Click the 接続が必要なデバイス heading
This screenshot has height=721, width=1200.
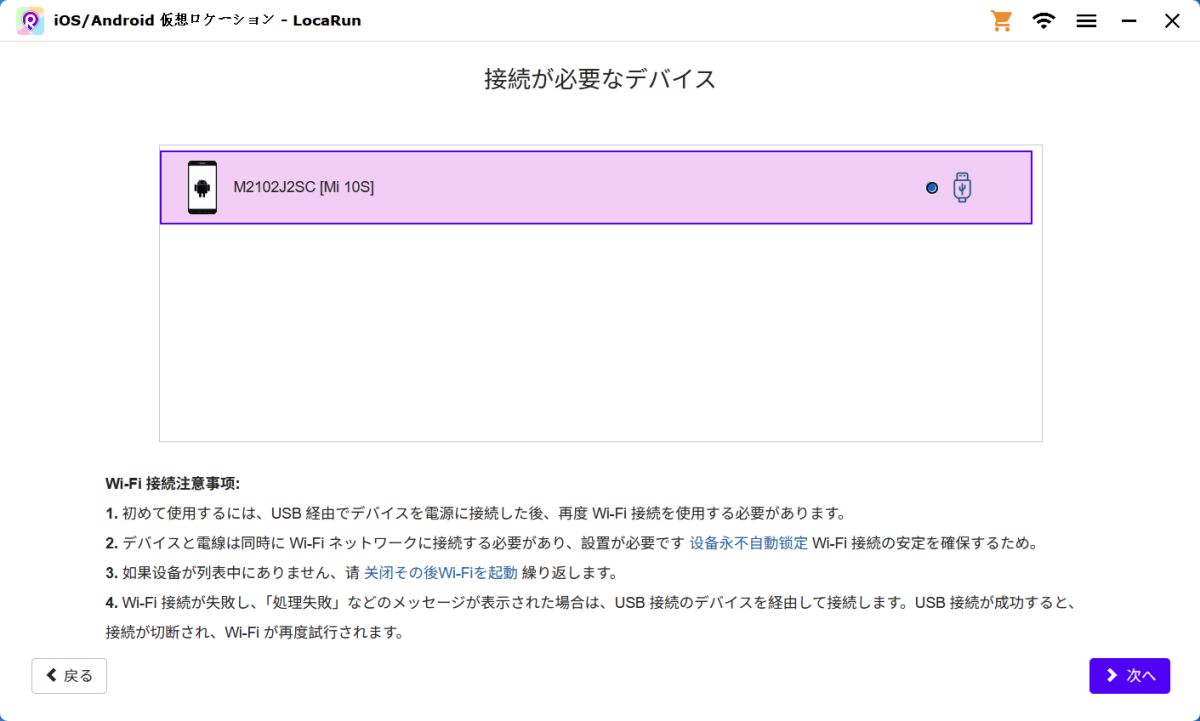[x=600, y=80]
